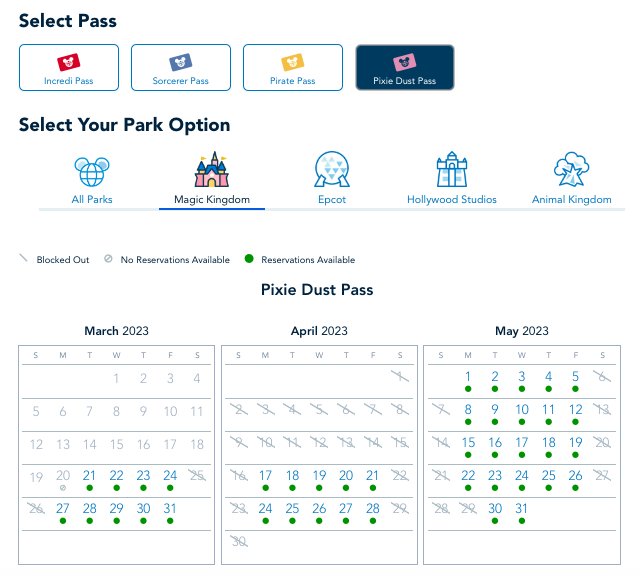Click the Blocked Out slash legend icon

[23, 258]
